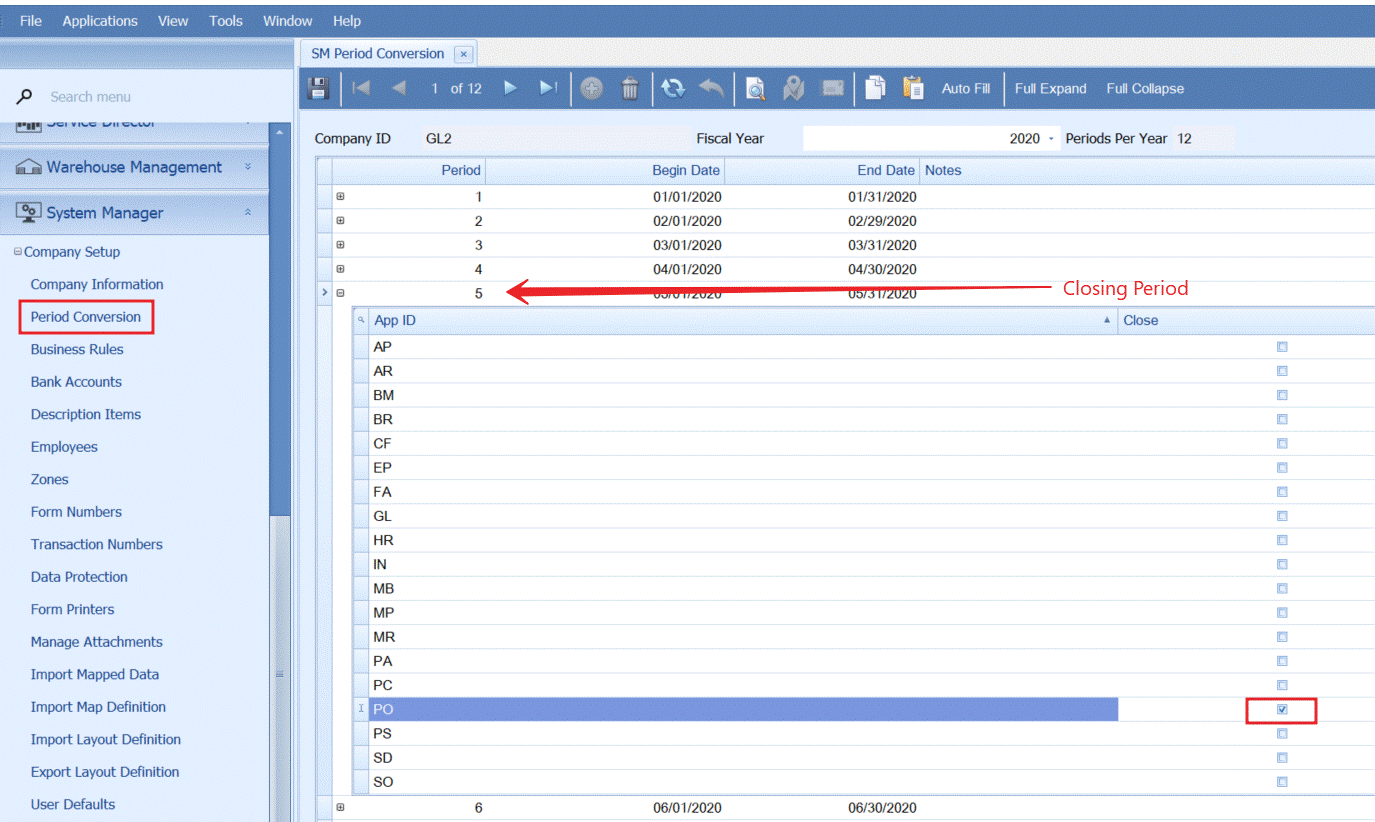The height and width of the screenshot is (822, 1375).
Task: Check the Close checkbox for GL
Action: [x=1282, y=516]
